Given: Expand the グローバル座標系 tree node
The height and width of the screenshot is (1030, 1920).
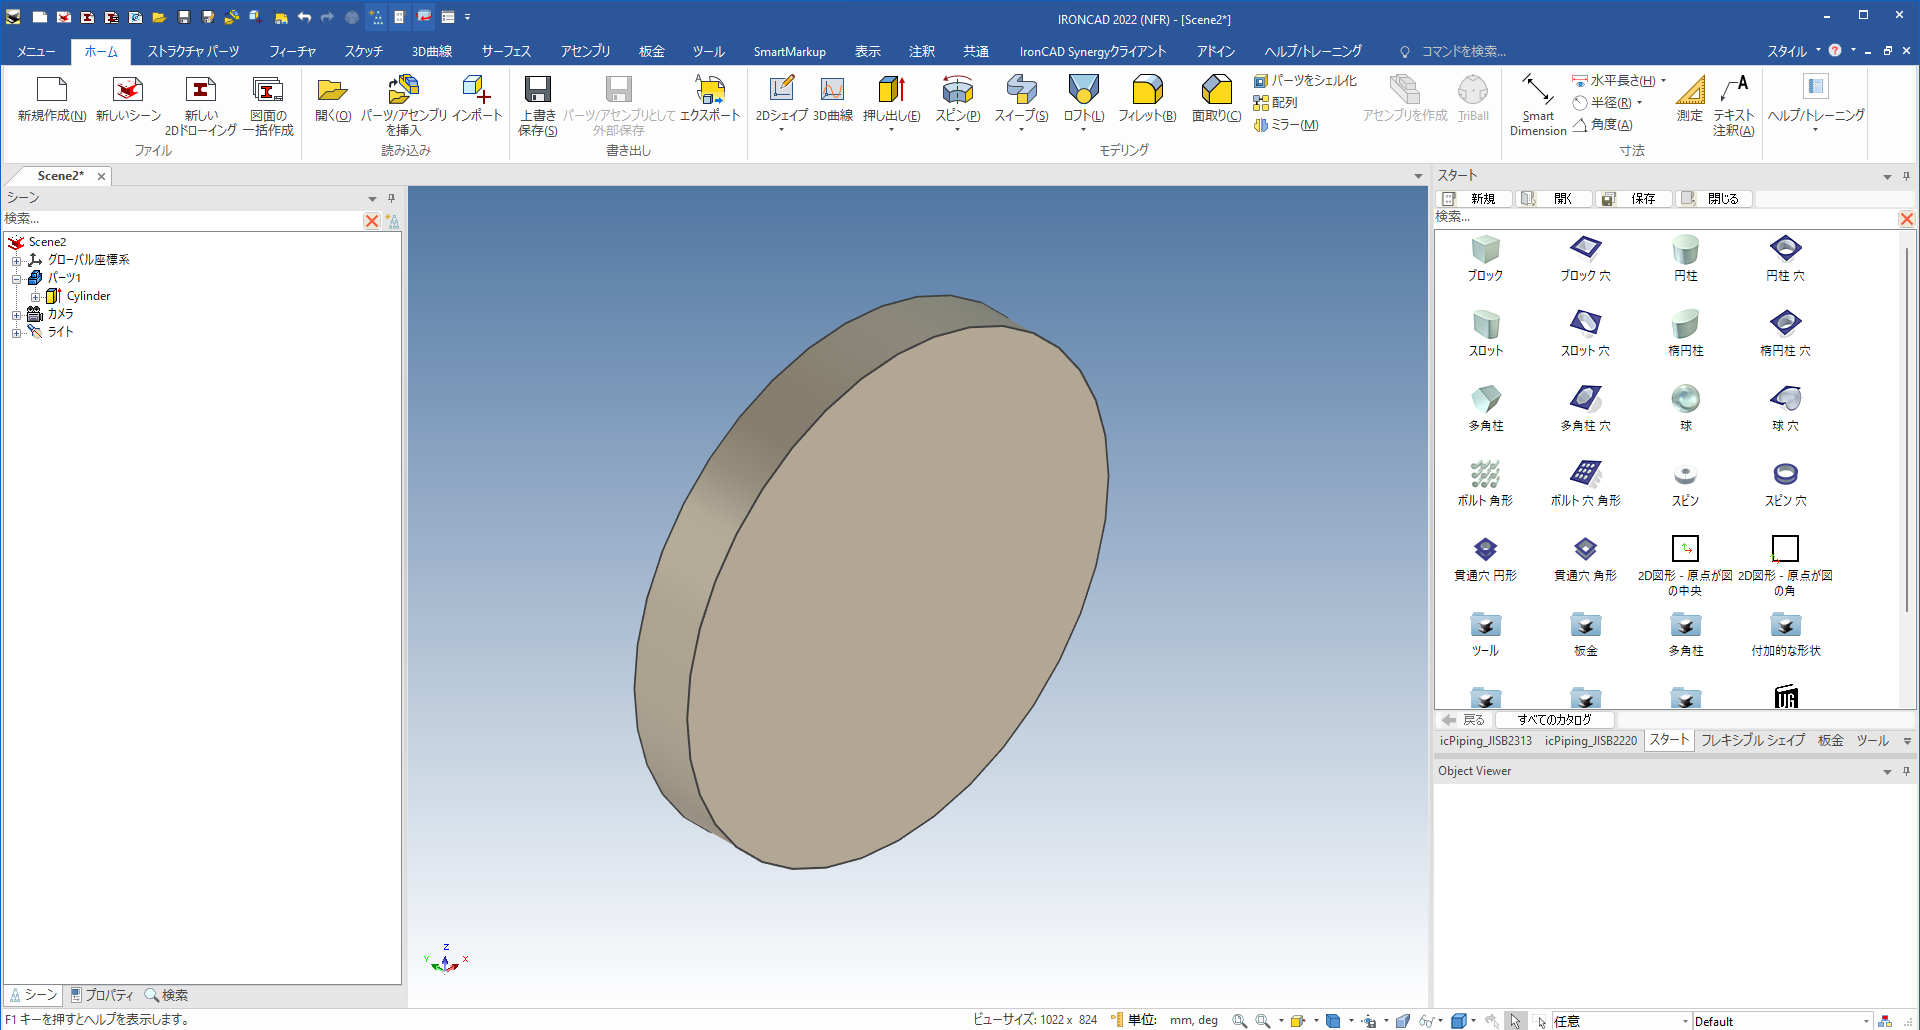Looking at the screenshot, I should pos(16,260).
